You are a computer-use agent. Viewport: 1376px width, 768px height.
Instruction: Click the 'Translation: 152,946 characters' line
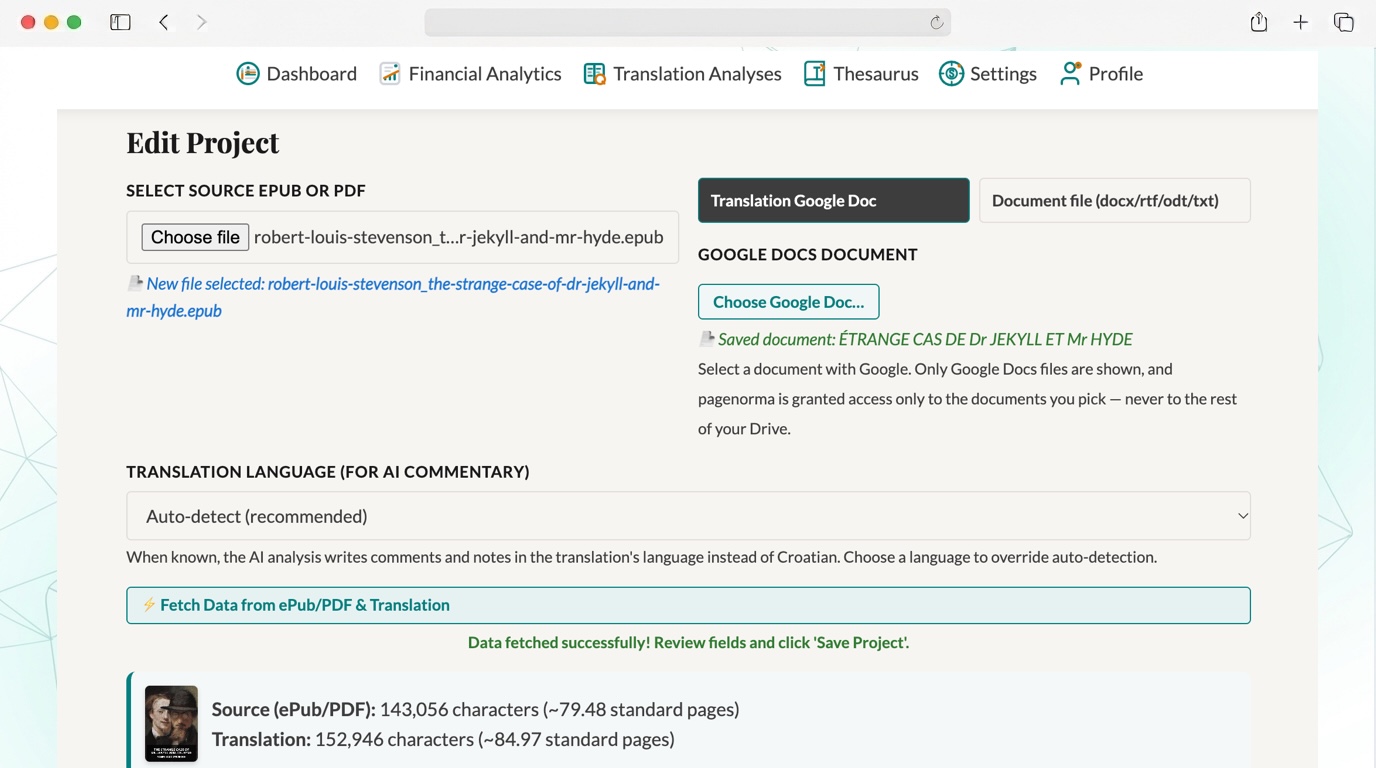443,739
